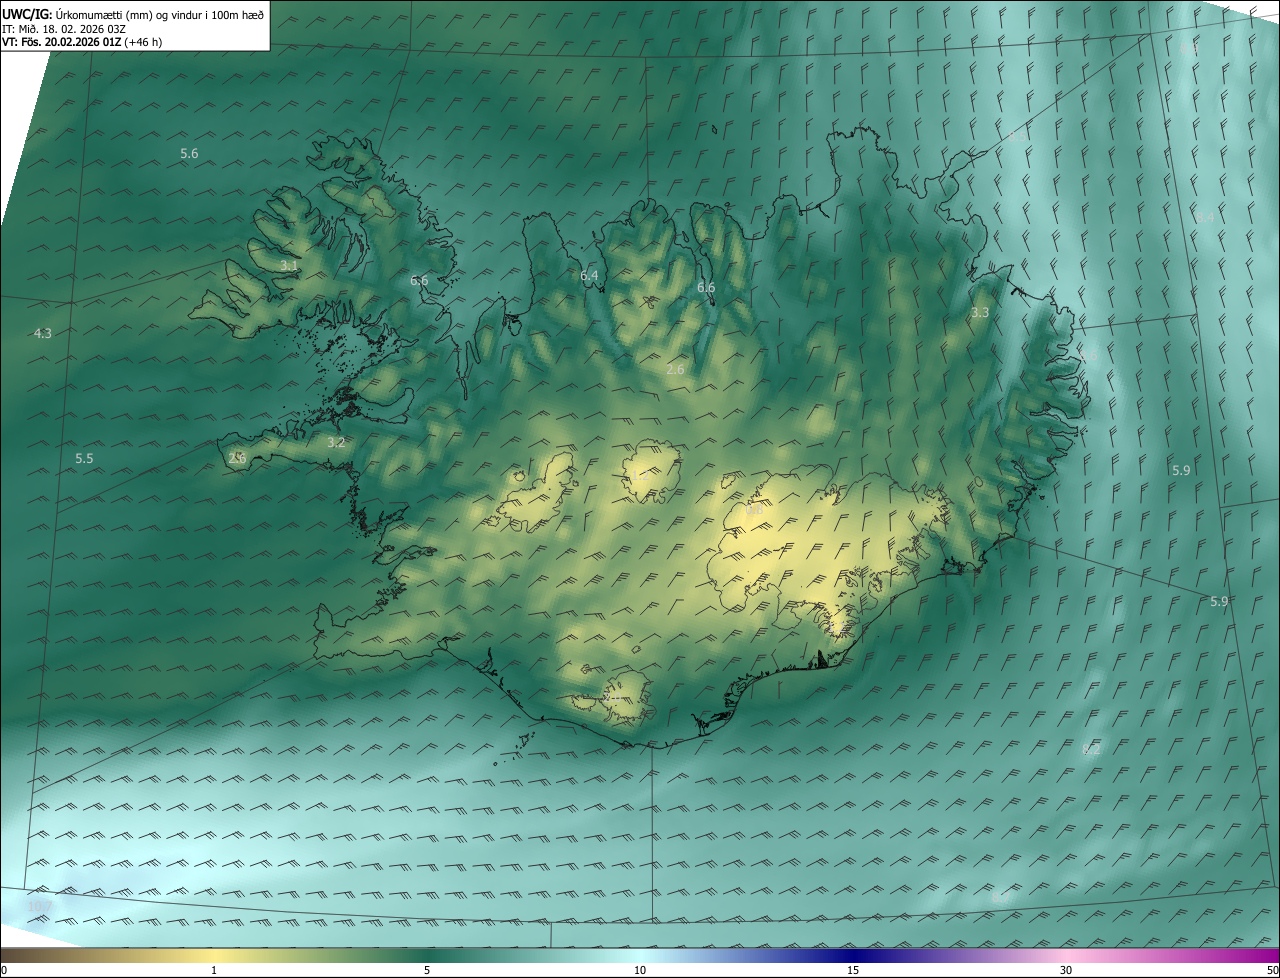Click the 5.5 value on the map
This screenshot has height=978, width=1280.
click(84, 458)
